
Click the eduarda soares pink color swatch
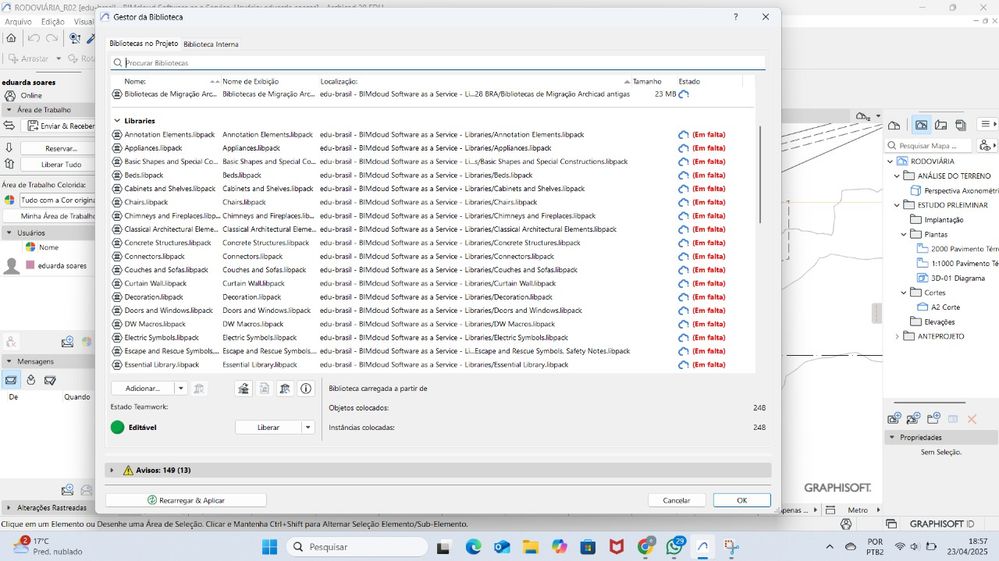point(30,265)
